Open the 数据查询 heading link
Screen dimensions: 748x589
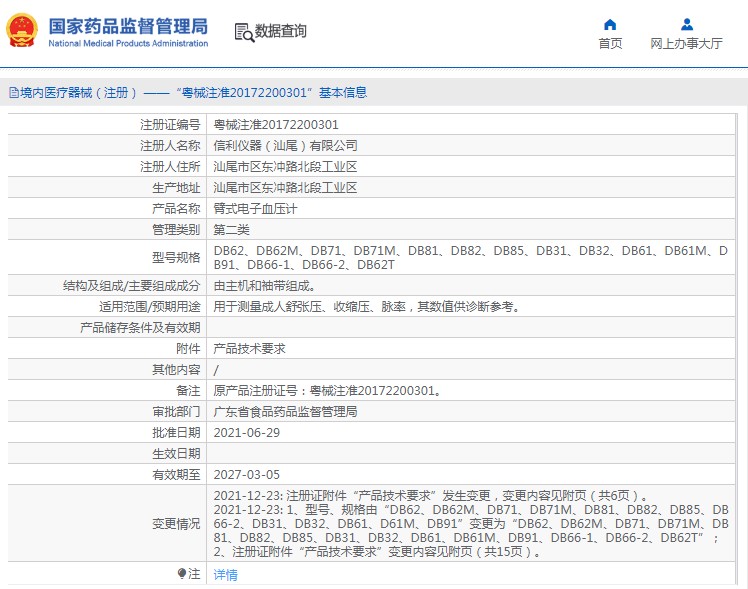click(x=280, y=31)
